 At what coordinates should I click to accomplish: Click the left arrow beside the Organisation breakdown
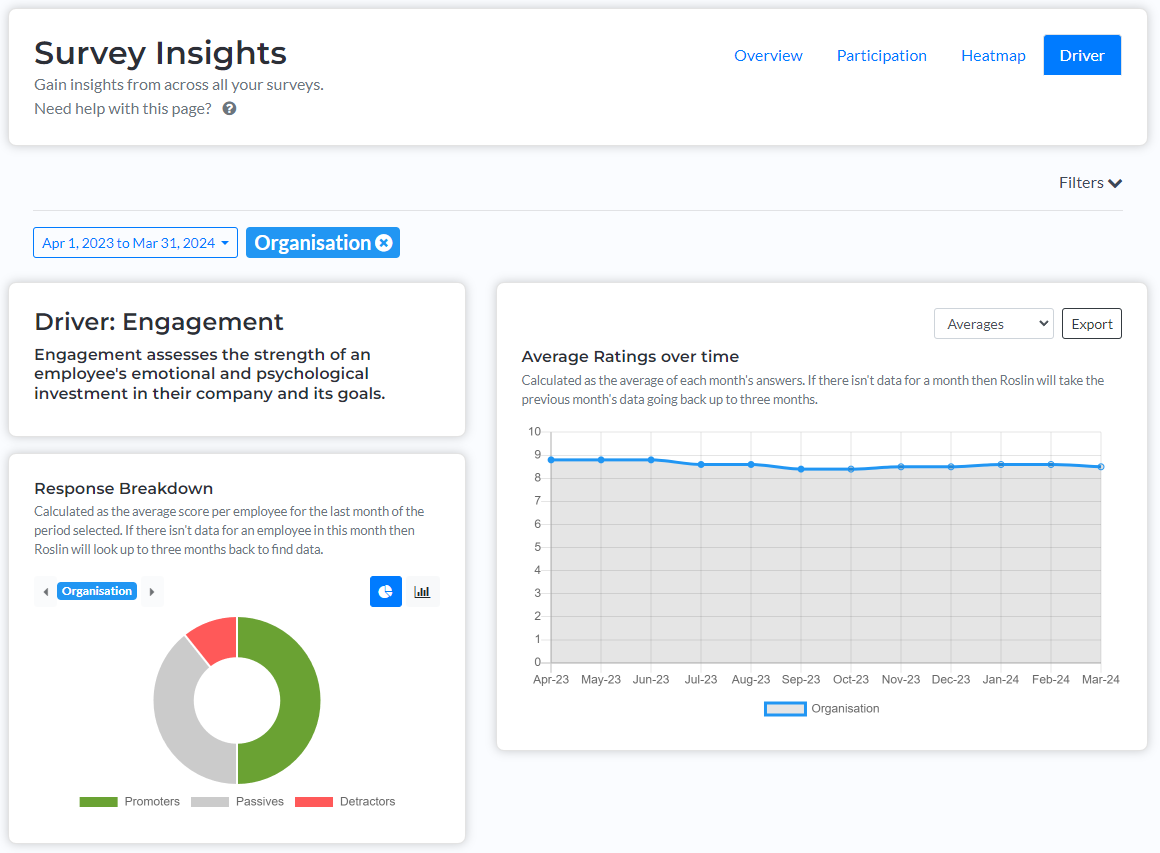click(46, 591)
